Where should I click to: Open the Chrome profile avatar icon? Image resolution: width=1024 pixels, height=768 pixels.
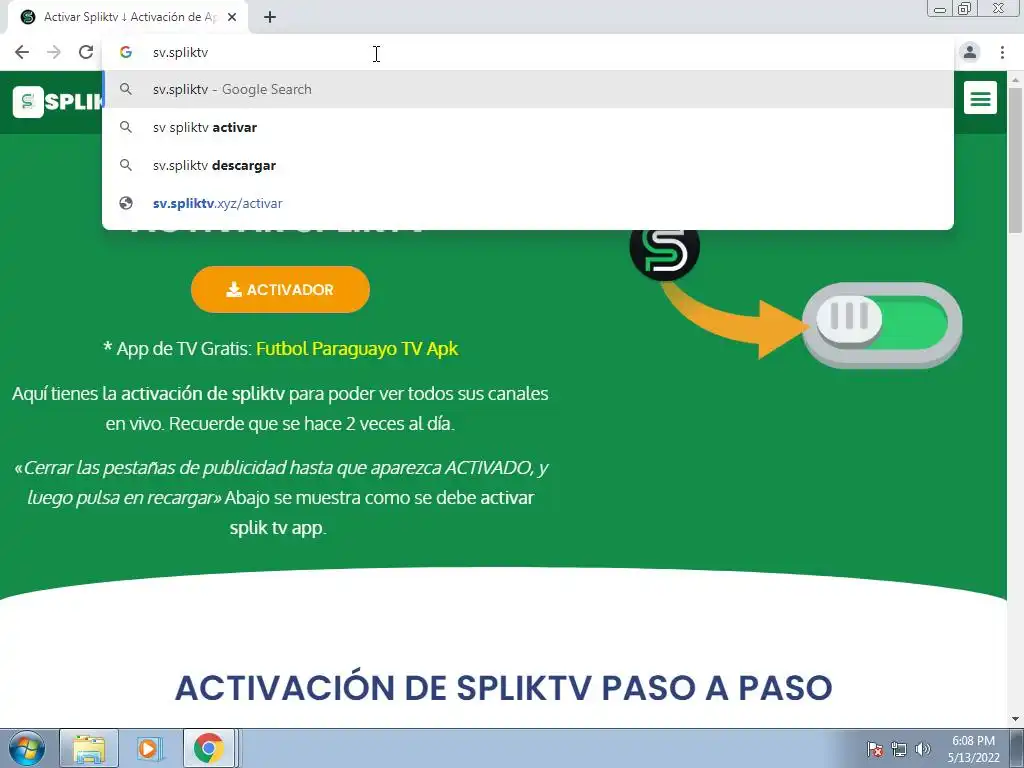pyautogui.click(x=970, y=52)
